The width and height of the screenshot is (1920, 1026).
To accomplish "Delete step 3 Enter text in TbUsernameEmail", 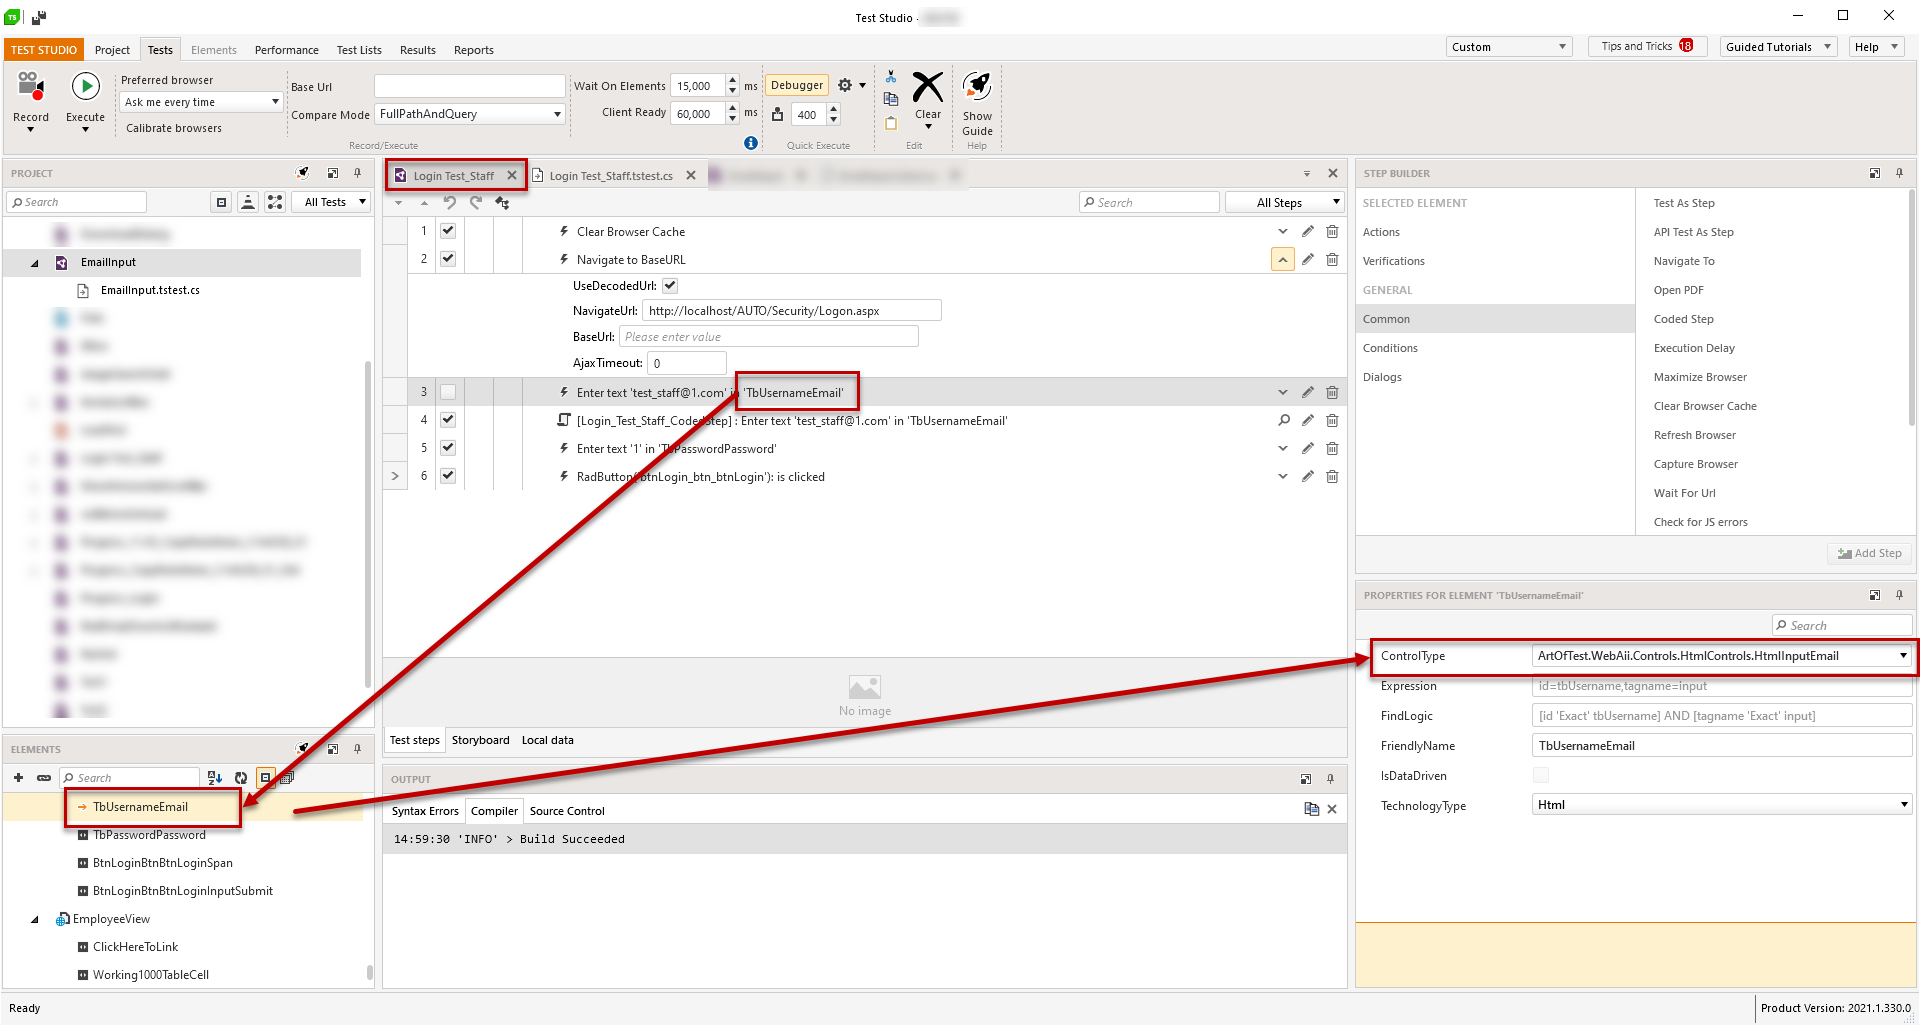I will pyautogui.click(x=1332, y=392).
